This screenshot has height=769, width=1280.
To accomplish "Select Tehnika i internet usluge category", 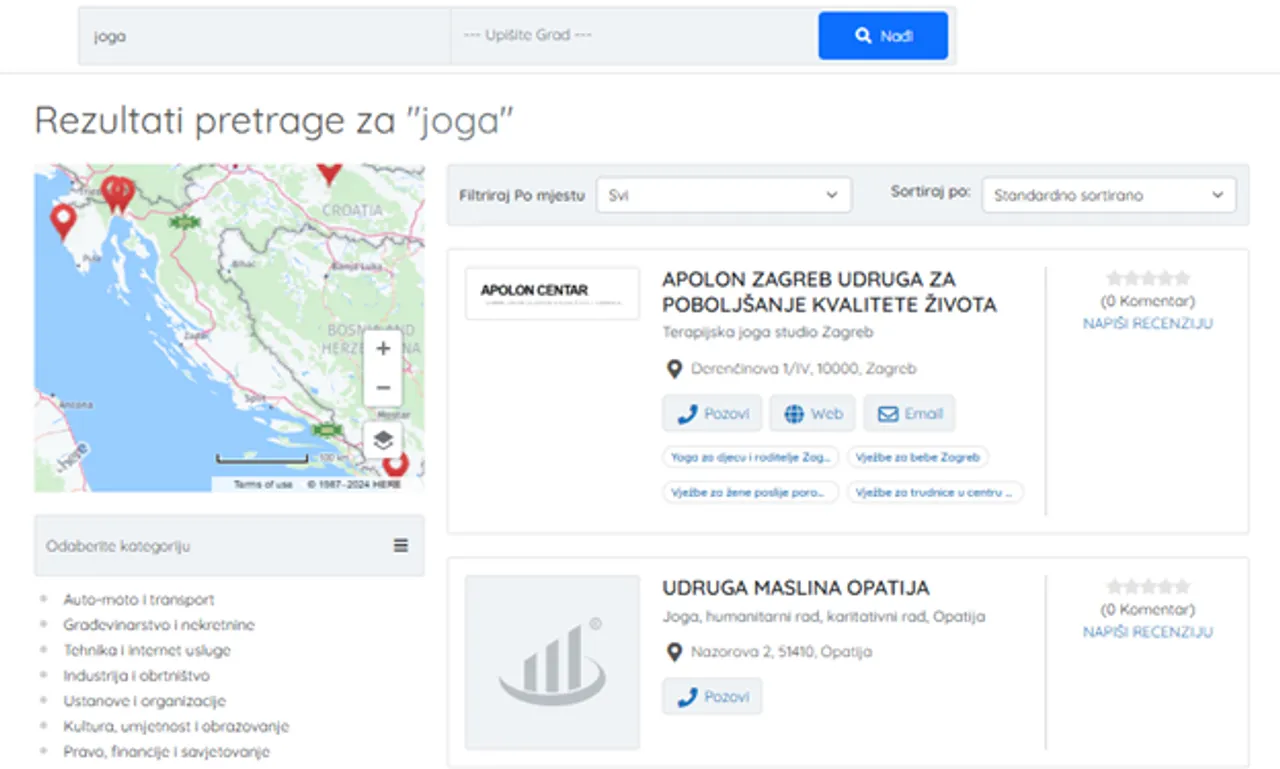I will (x=147, y=650).
